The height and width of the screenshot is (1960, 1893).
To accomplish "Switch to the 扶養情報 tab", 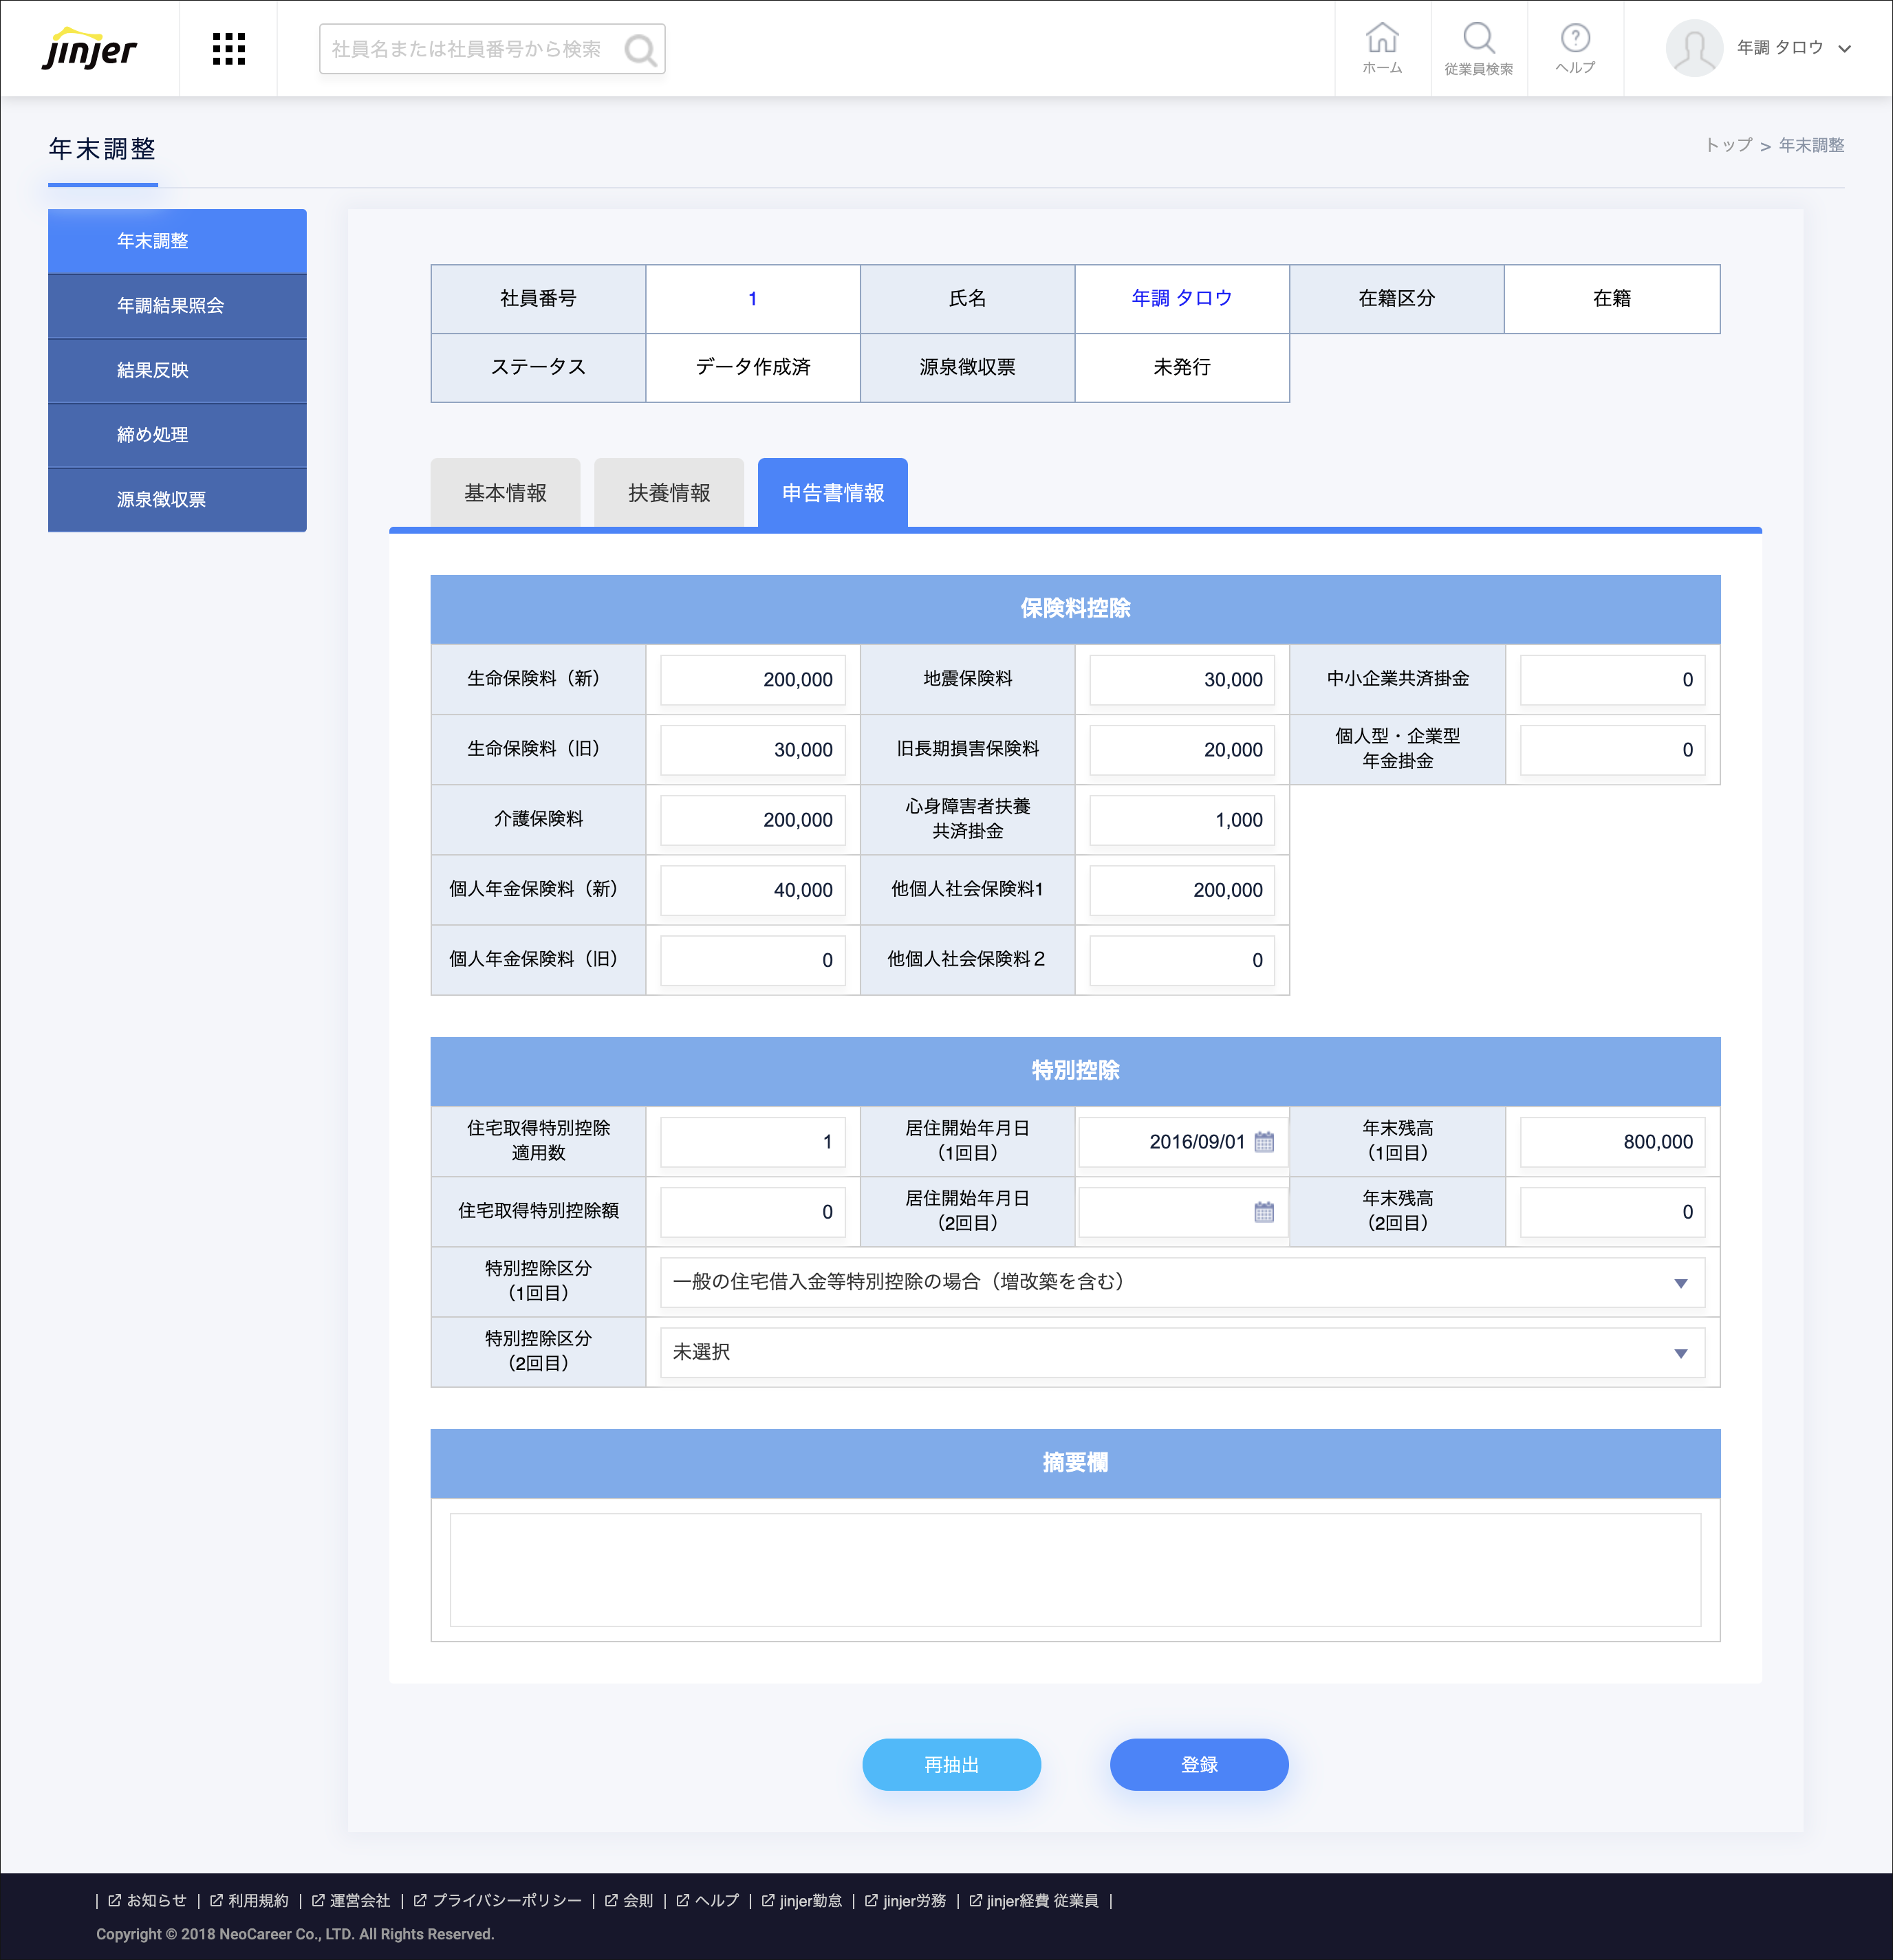I will point(669,493).
